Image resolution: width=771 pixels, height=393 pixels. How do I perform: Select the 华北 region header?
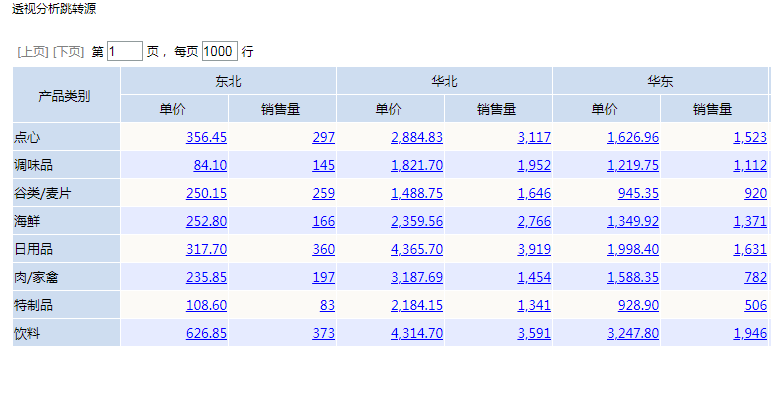(445, 81)
